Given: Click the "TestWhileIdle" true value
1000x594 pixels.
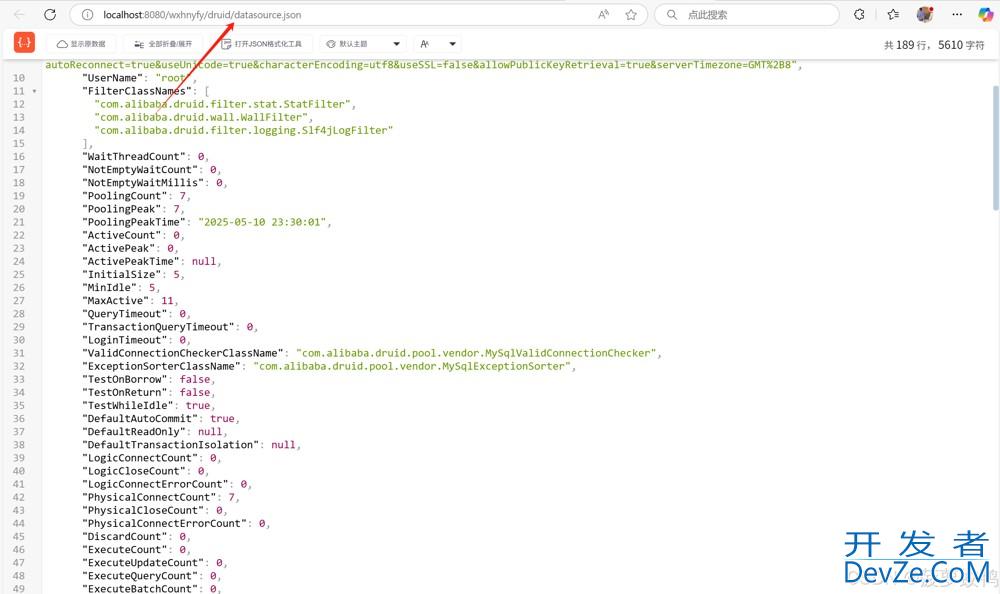Looking at the screenshot, I should (197, 405).
